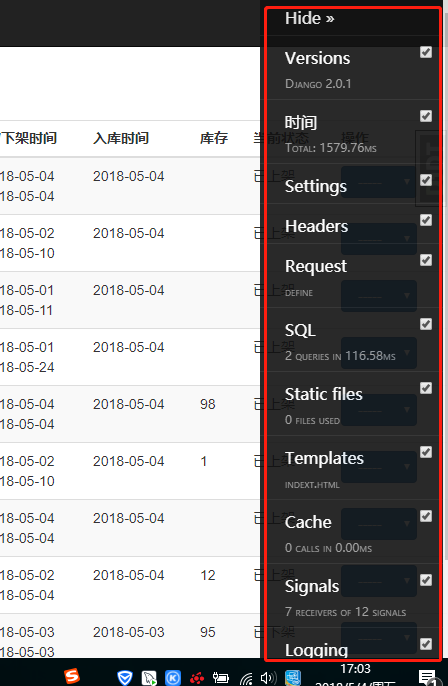Click the 2018-05-03 入库时间 cell

click(x=129, y=632)
